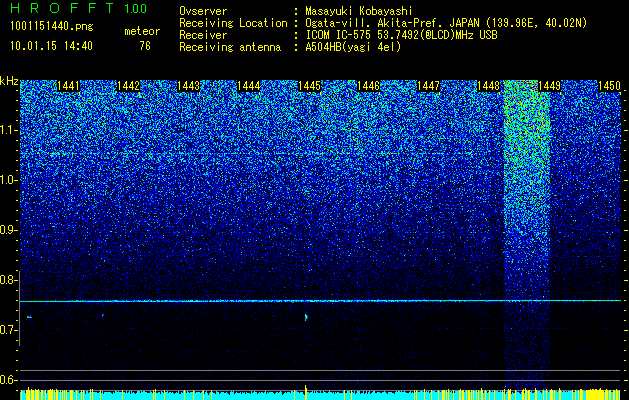Click time marker 1441
The image size is (629, 400).
point(69,86)
